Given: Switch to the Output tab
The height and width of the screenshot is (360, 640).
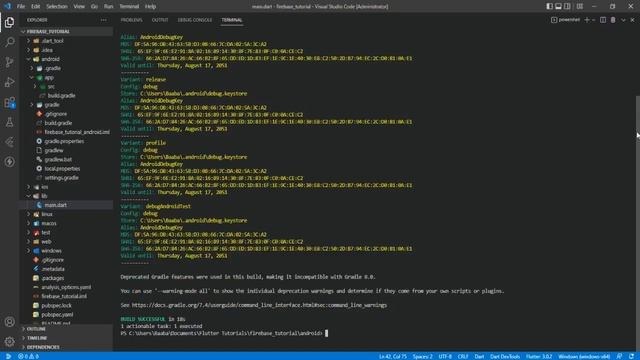Looking at the screenshot, I should tap(160, 20).
